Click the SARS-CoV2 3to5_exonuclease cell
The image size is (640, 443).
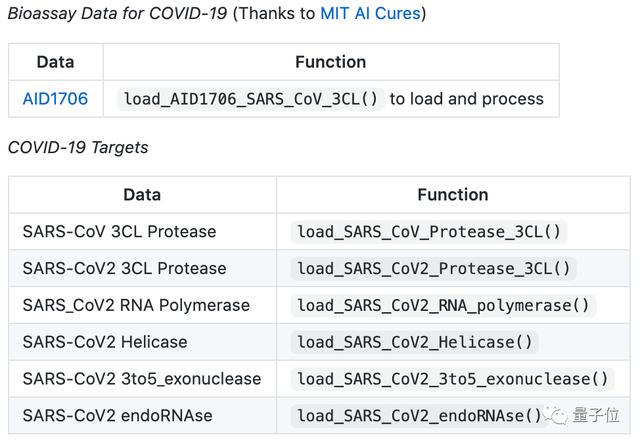pyautogui.click(x=142, y=378)
